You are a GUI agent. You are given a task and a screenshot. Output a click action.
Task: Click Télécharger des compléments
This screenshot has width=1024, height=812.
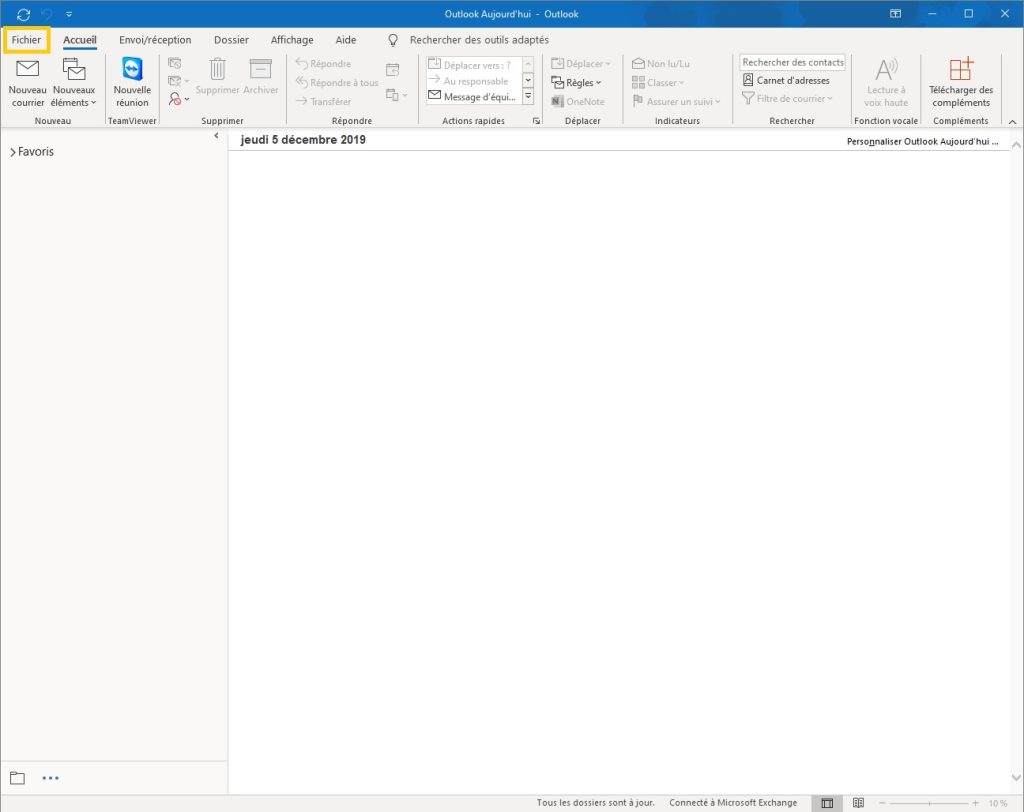coord(961,83)
